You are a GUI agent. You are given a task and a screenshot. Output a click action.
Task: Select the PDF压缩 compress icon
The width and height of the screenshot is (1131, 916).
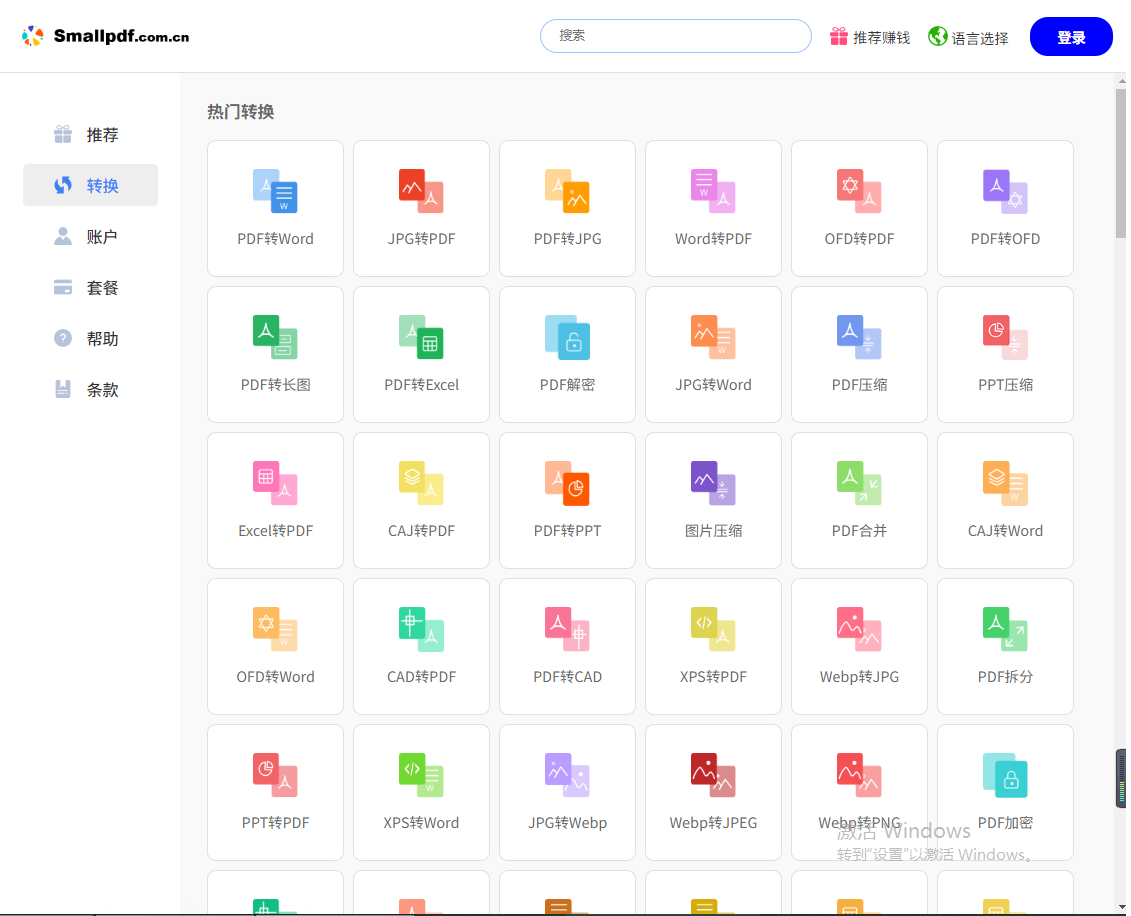tap(859, 337)
